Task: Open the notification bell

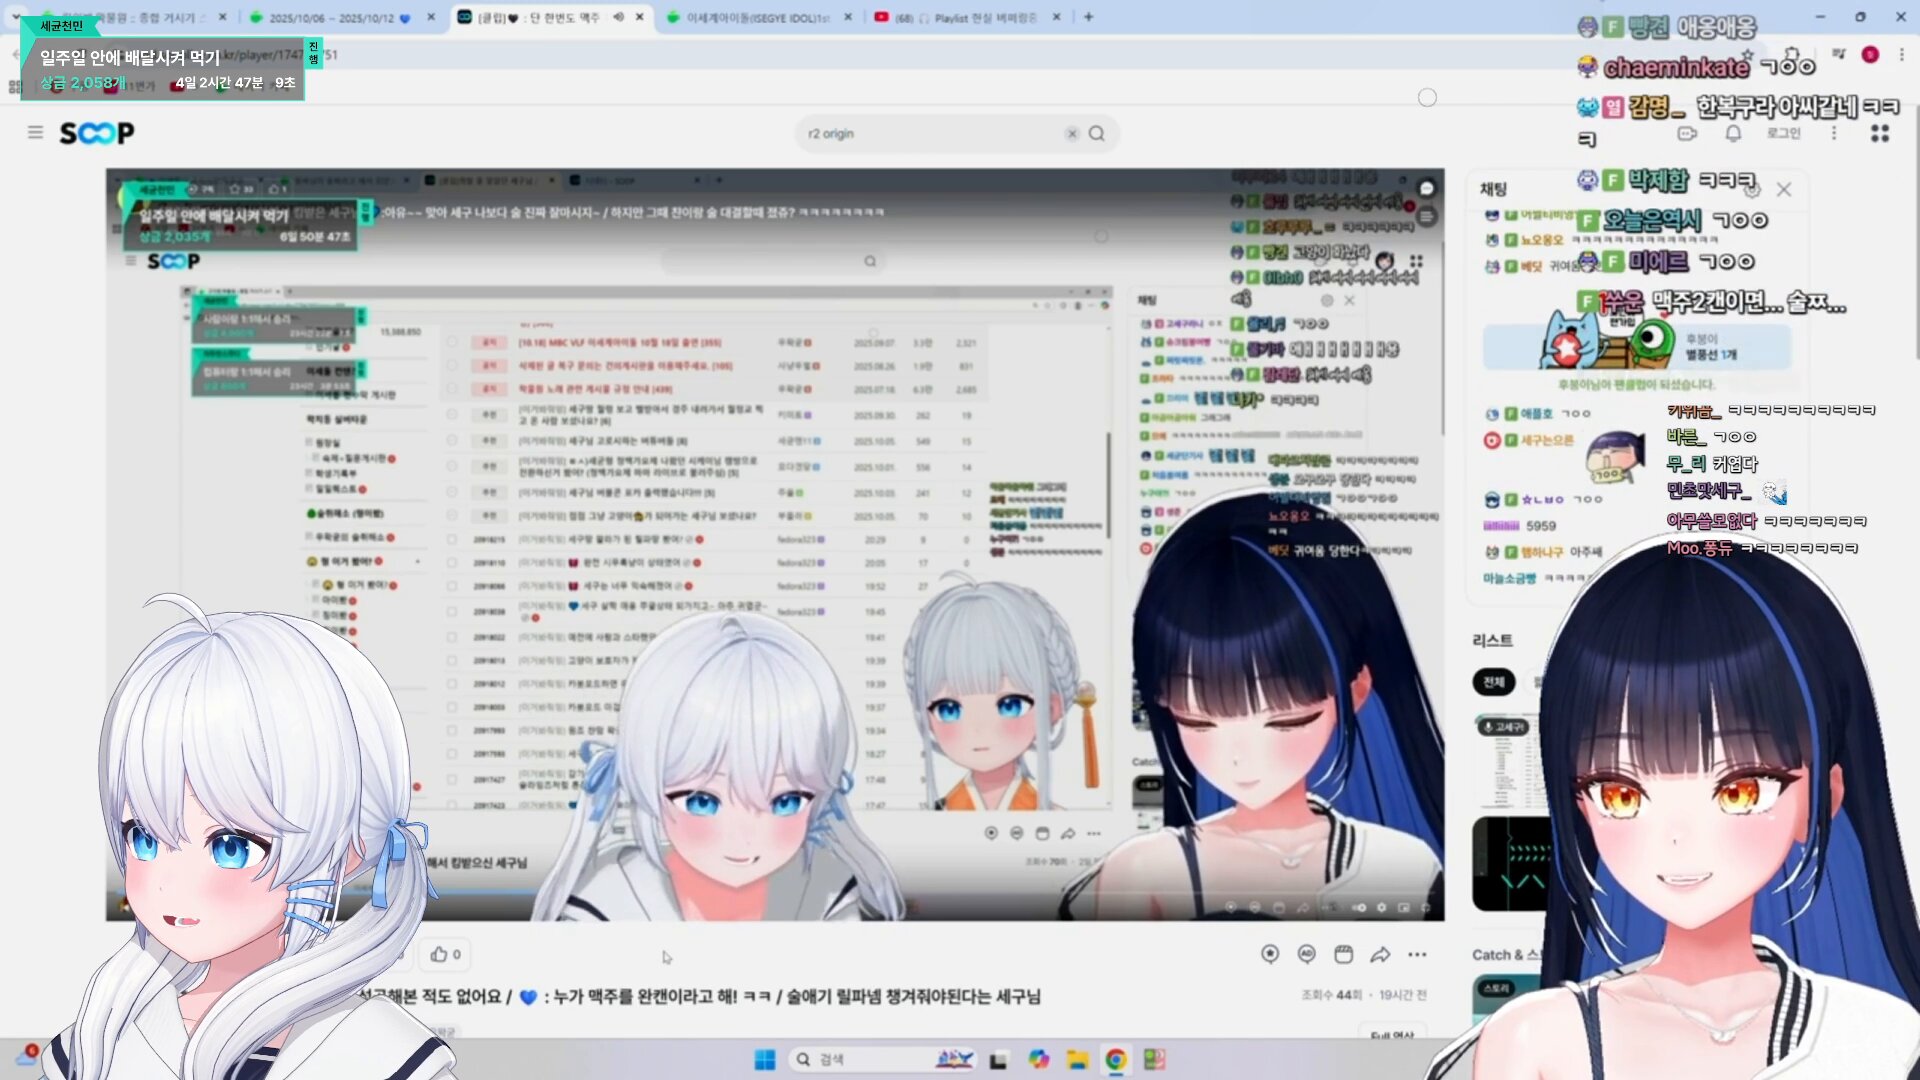Action: pos(1733,133)
